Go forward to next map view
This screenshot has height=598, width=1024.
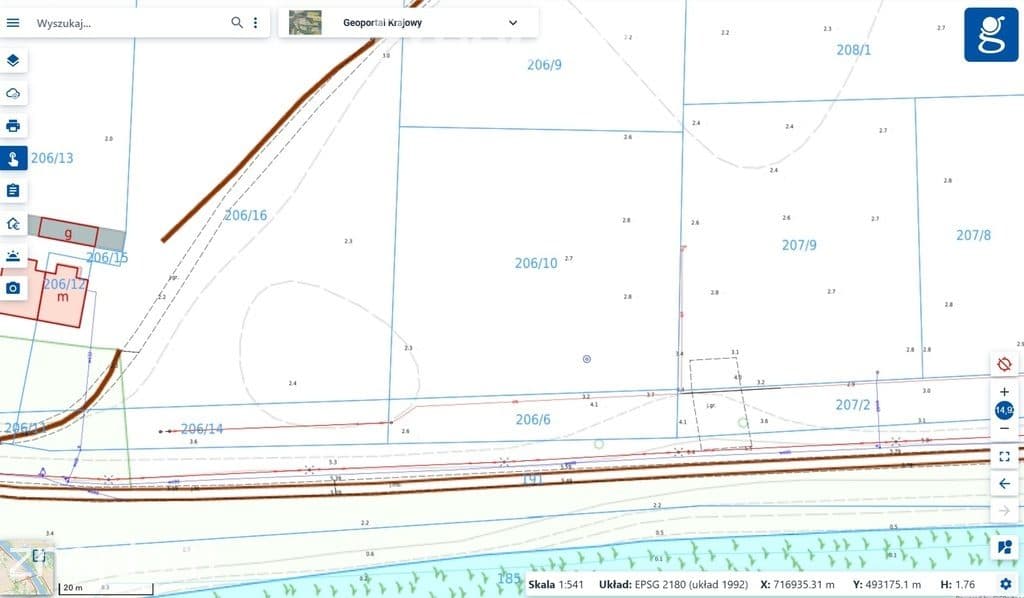(x=1004, y=511)
